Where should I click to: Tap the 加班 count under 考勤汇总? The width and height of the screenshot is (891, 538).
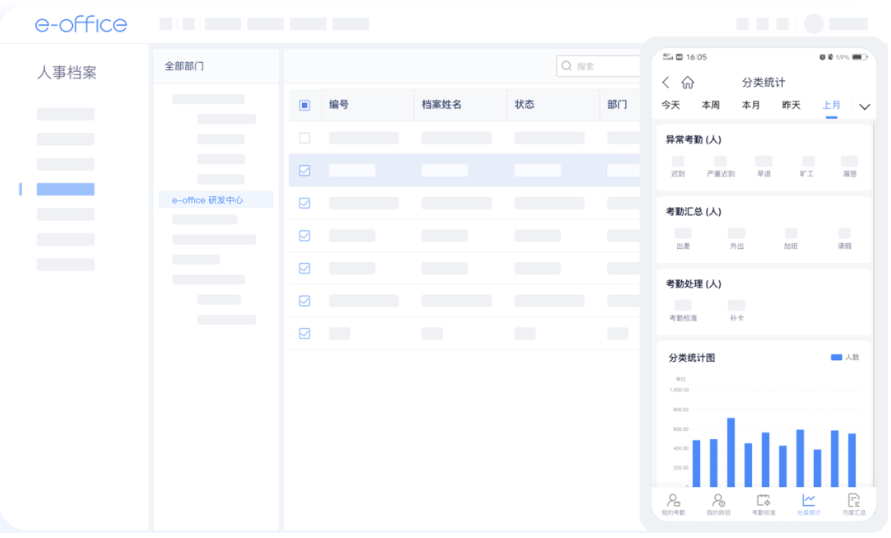790,233
